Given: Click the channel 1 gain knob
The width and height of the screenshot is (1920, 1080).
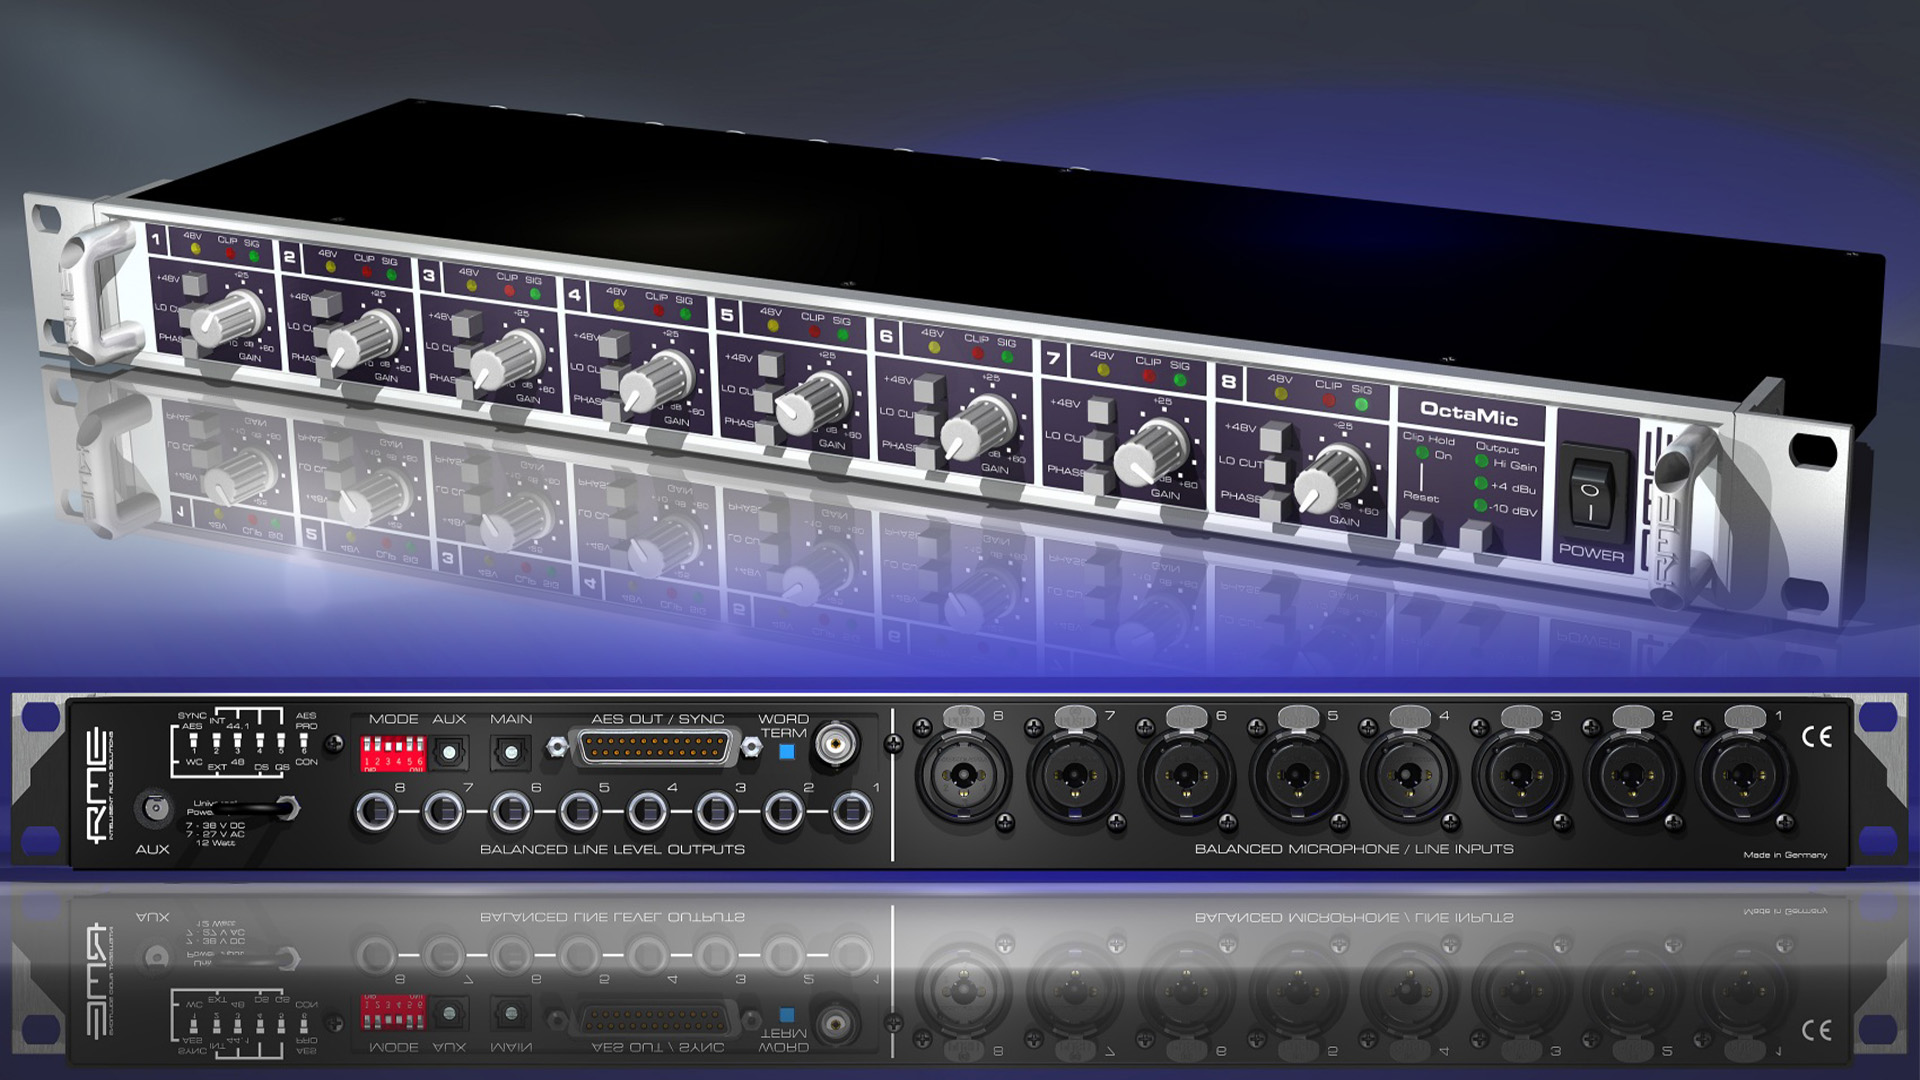Looking at the screenshot, I should (x=228, y=317).
